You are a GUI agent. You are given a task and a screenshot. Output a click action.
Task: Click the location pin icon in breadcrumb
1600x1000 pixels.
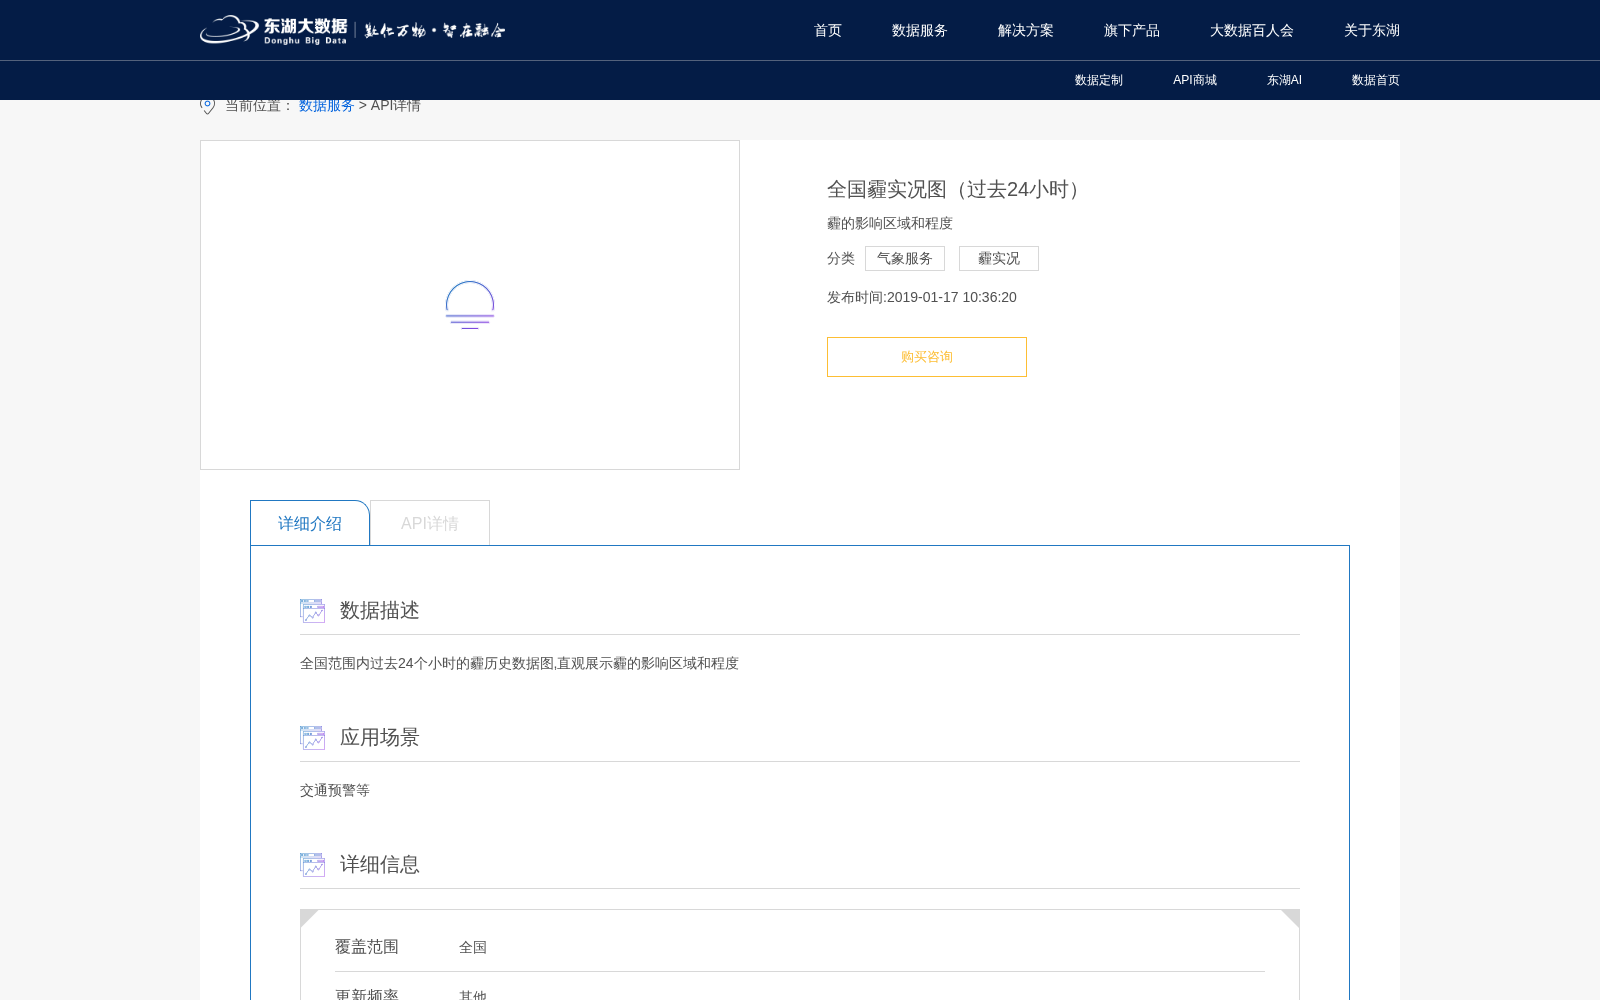coord(207,105)
